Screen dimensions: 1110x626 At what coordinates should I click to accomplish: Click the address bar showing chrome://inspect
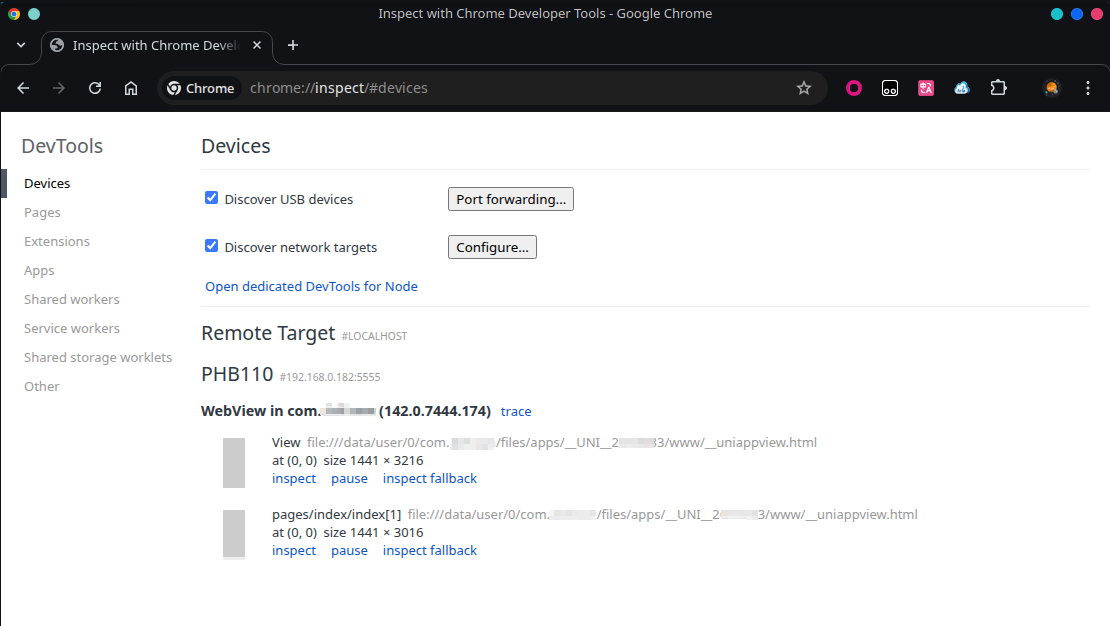click(500, 88)
